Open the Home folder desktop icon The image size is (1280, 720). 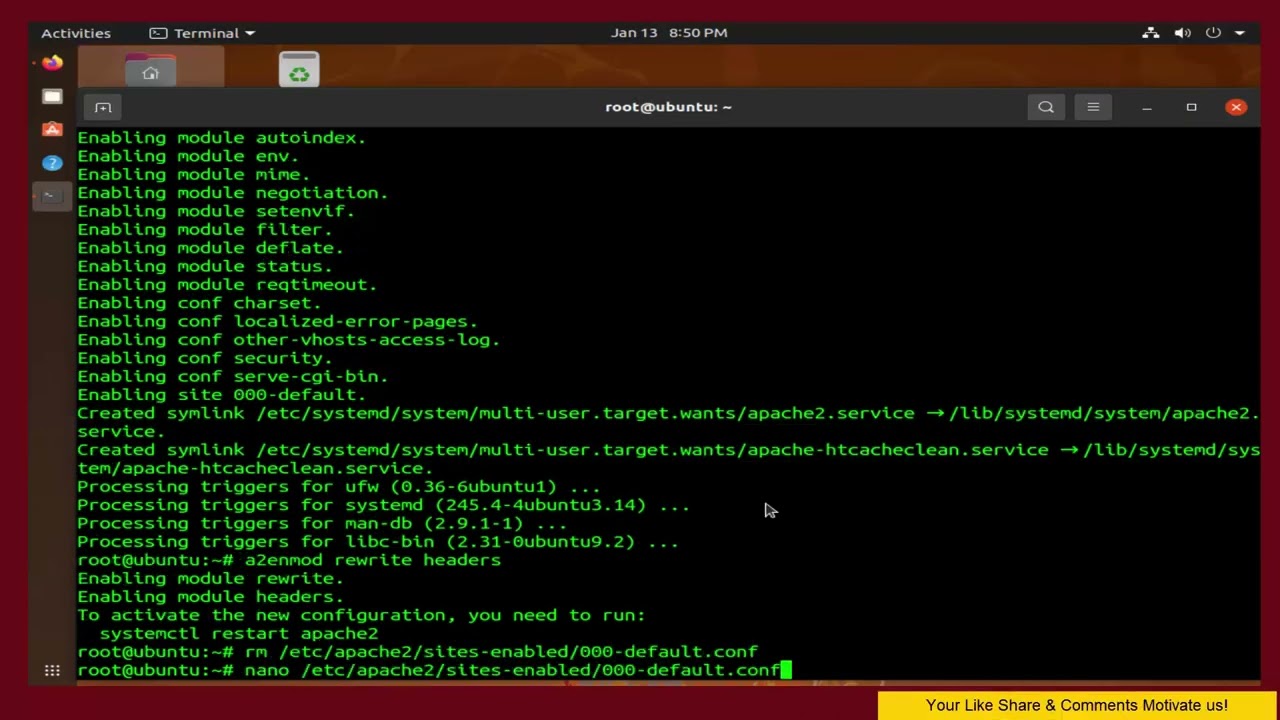point(150,72)
